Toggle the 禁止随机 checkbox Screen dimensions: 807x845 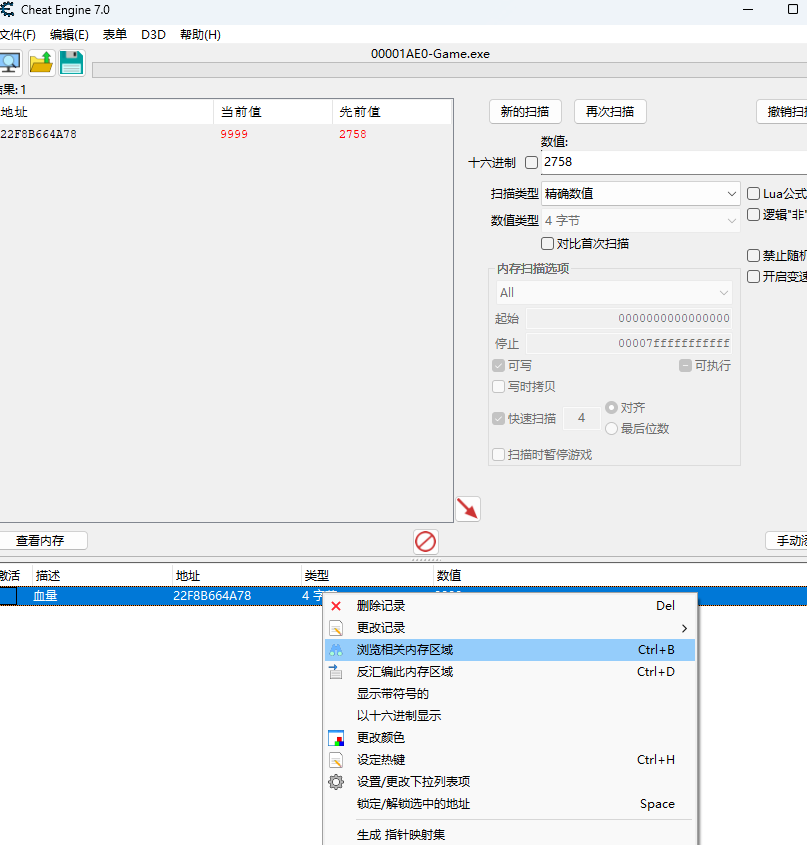(753, 255)
